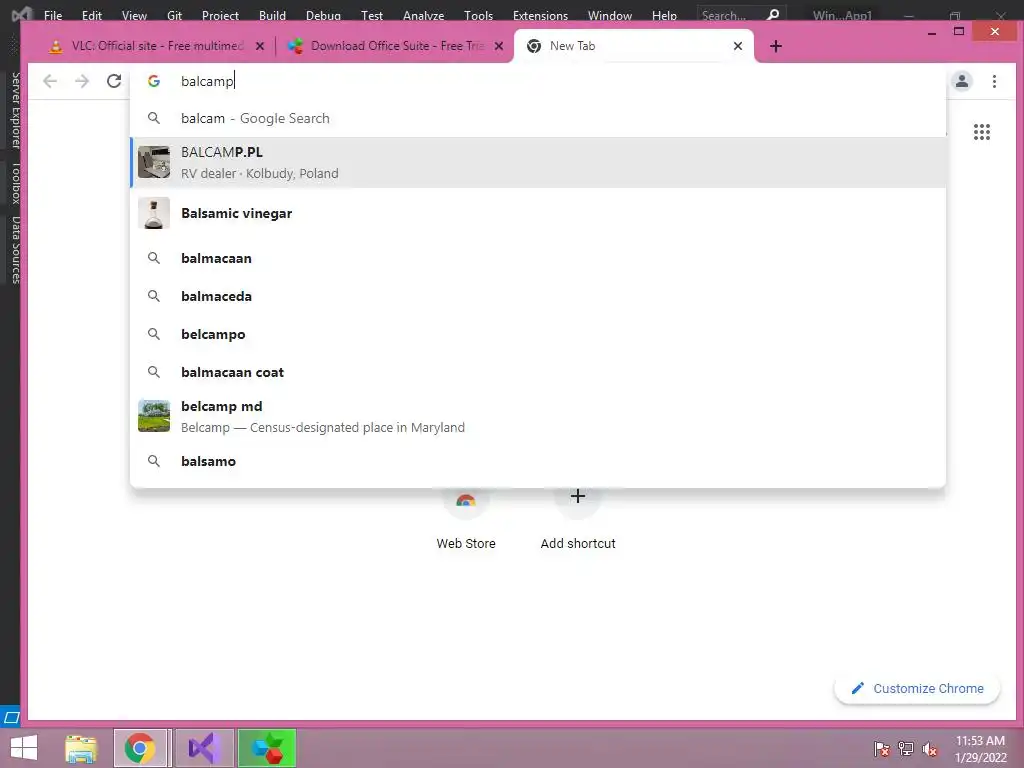Click the Chrome taskbar icon
Screen dimensions: 1024x768
pyautogui.click(x=140, y=748)
